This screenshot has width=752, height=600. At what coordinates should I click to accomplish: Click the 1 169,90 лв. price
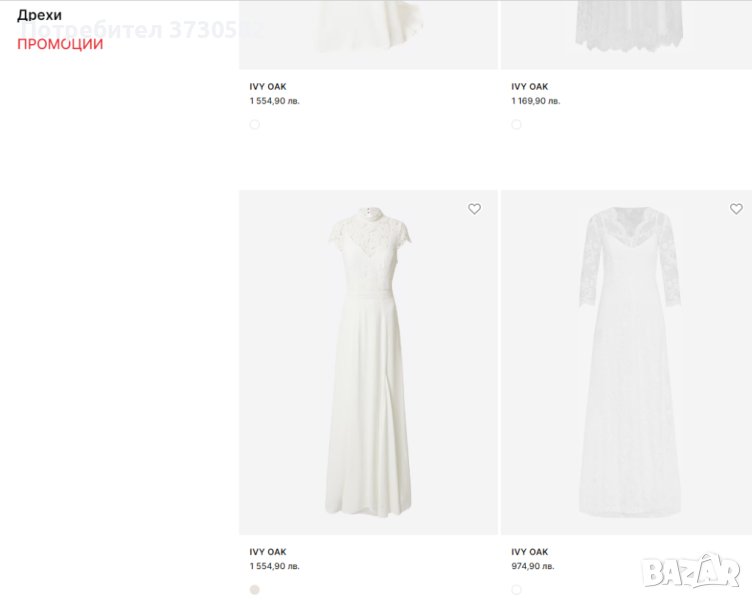point(536,101)
